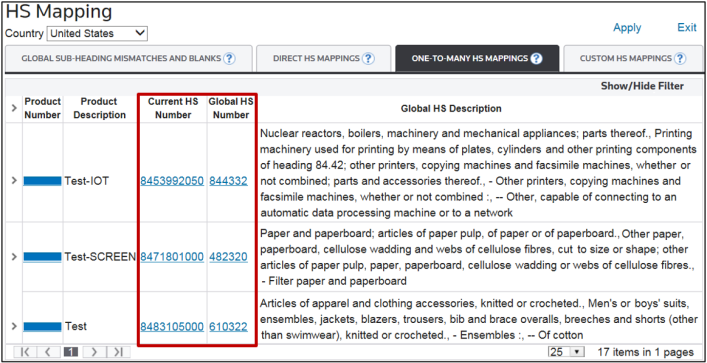Open help icon on Direct HS Mappings tab

(x=368, y=59)
